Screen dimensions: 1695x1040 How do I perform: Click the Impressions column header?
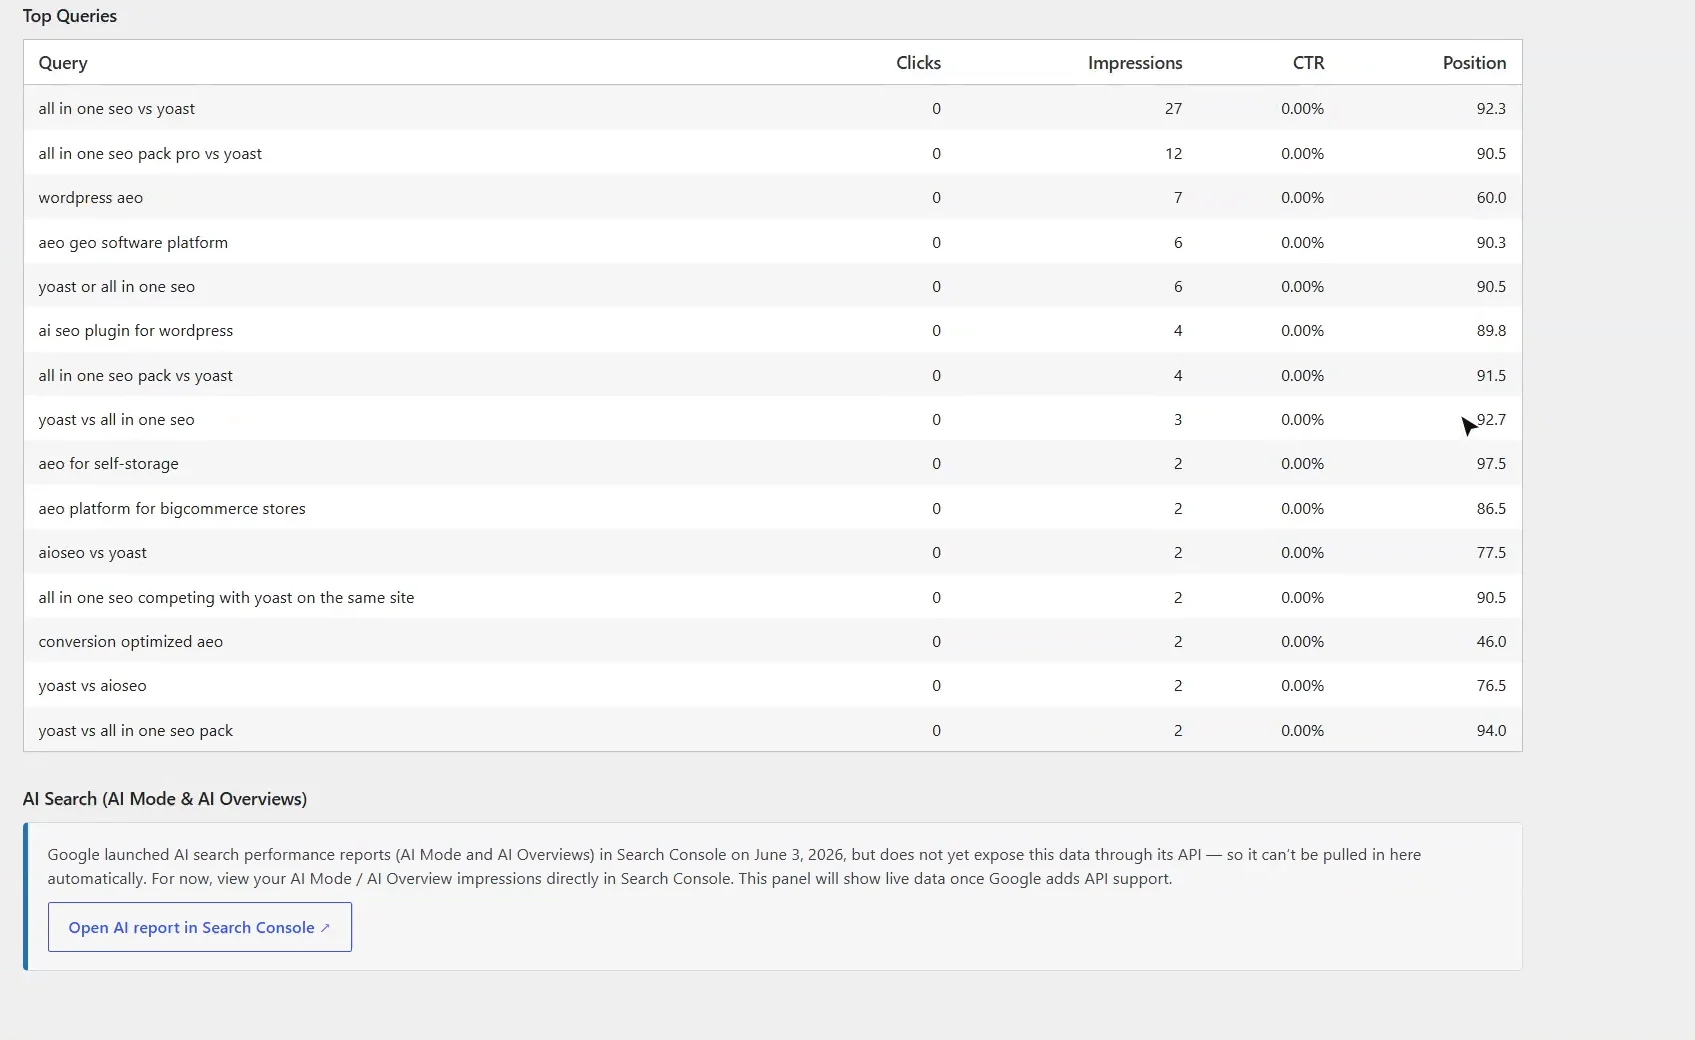(x=1135, y=63)
